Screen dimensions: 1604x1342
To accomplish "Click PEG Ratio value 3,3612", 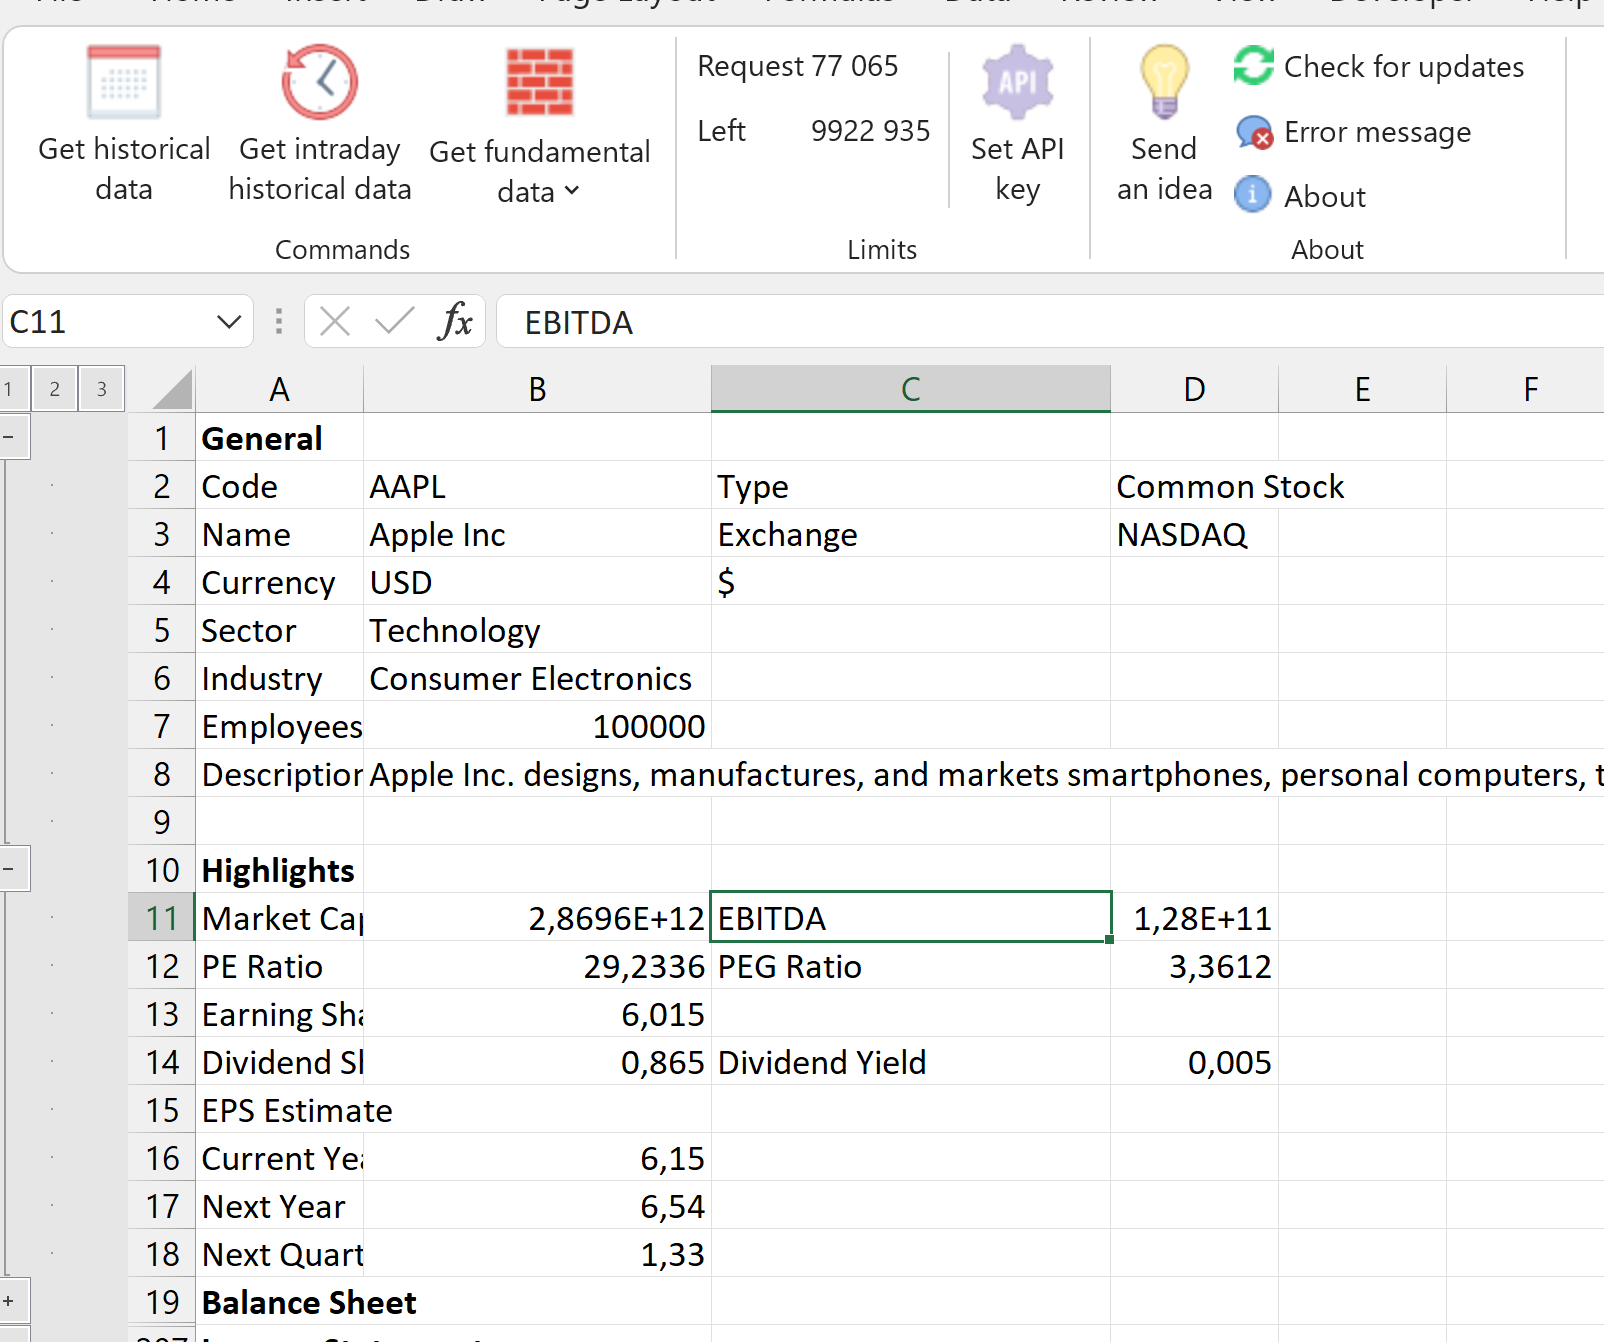I will [1194, 966].
